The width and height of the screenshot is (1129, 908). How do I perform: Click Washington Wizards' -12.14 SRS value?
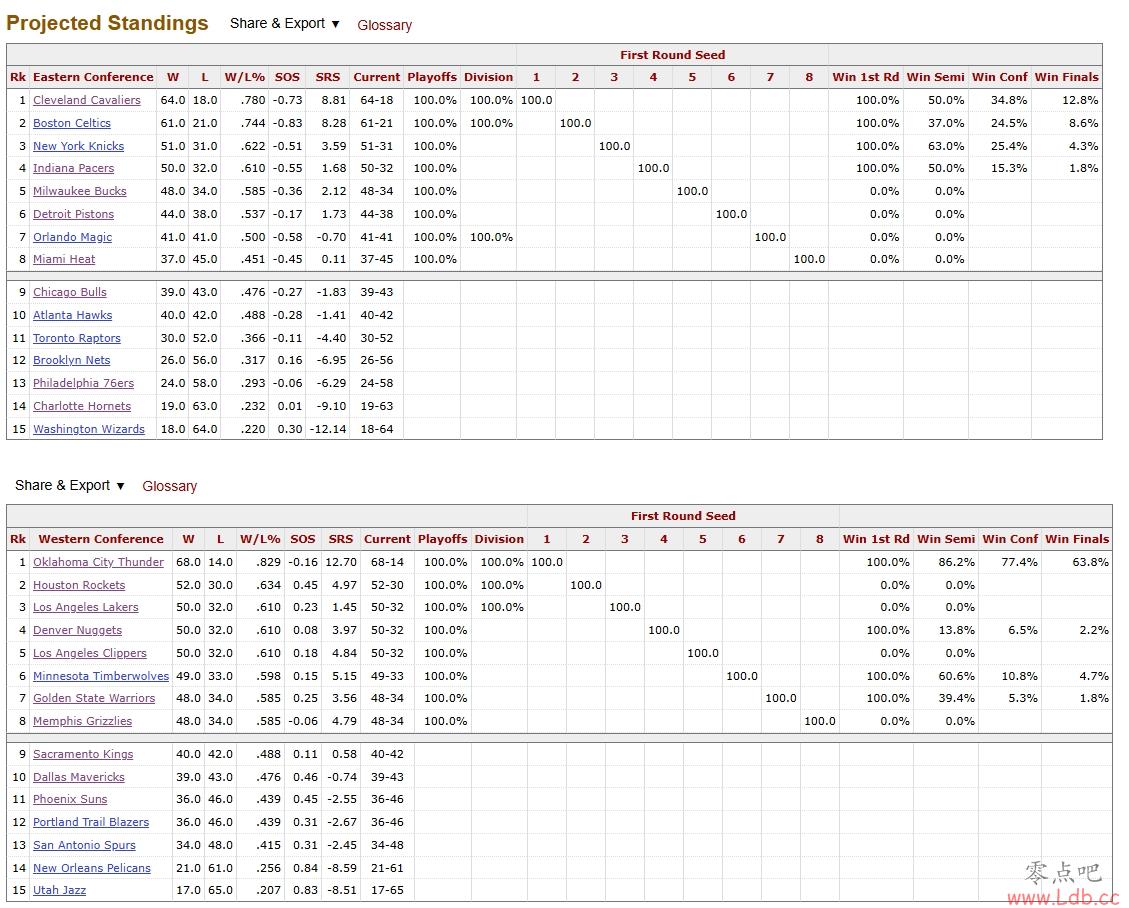pos(328,429)
